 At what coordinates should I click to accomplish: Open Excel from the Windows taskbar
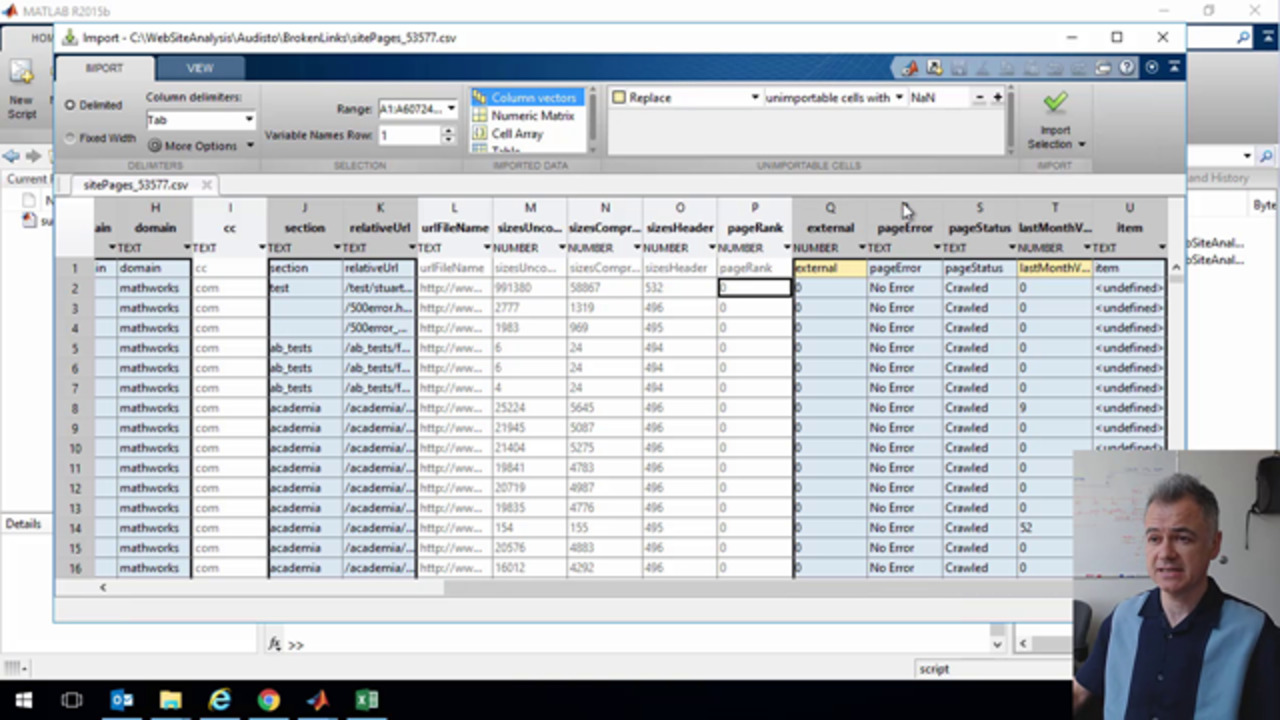366,700
